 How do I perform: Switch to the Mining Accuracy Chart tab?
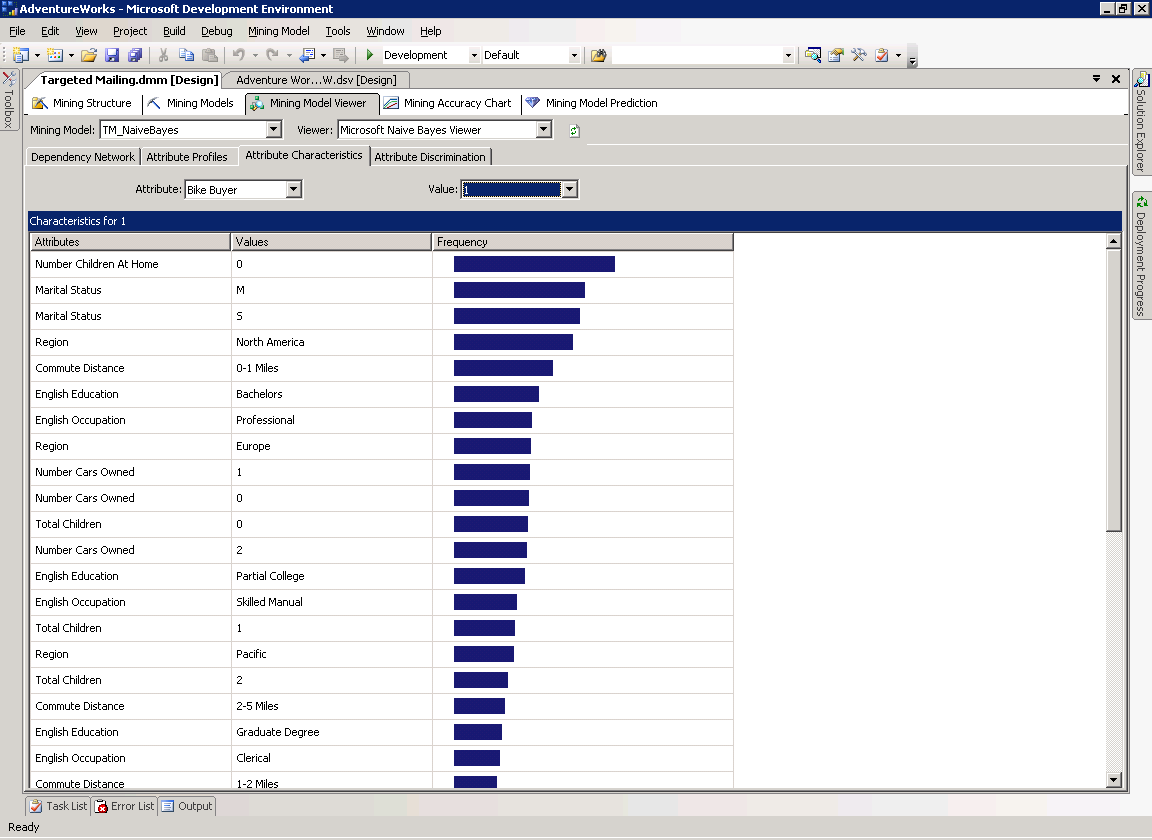447,103
